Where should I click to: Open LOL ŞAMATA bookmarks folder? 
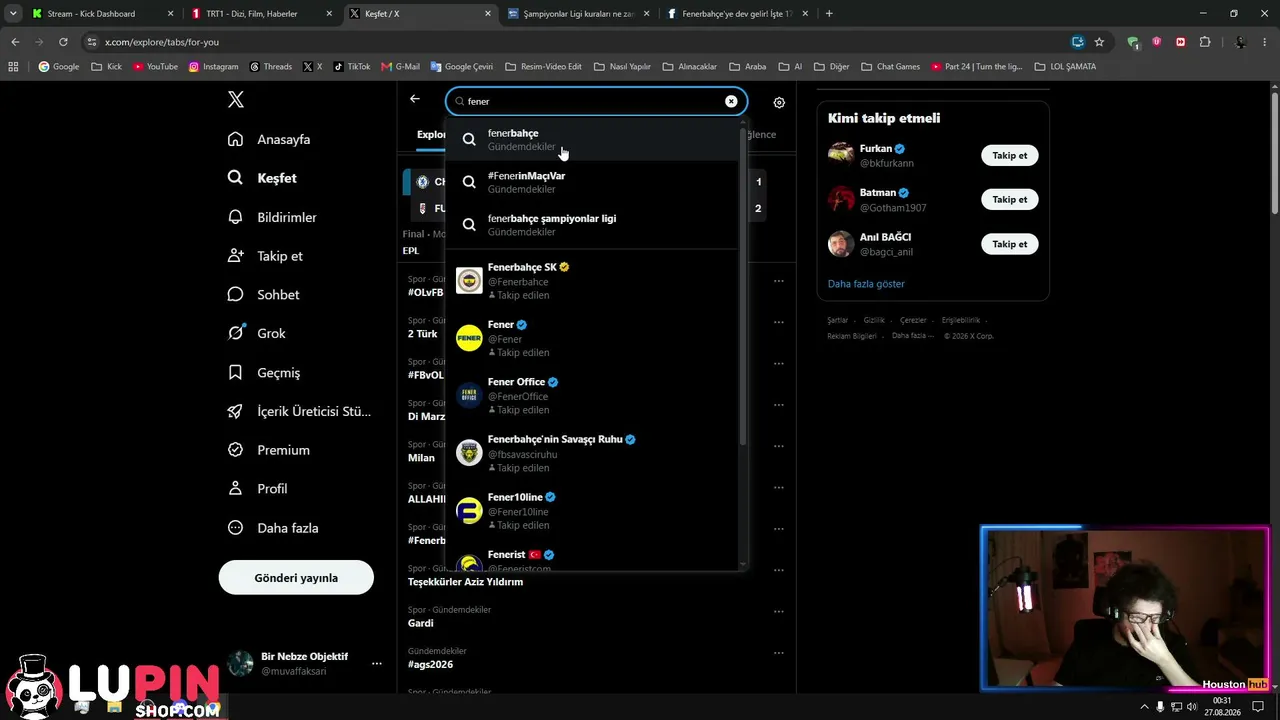[x=1065, y=67]
